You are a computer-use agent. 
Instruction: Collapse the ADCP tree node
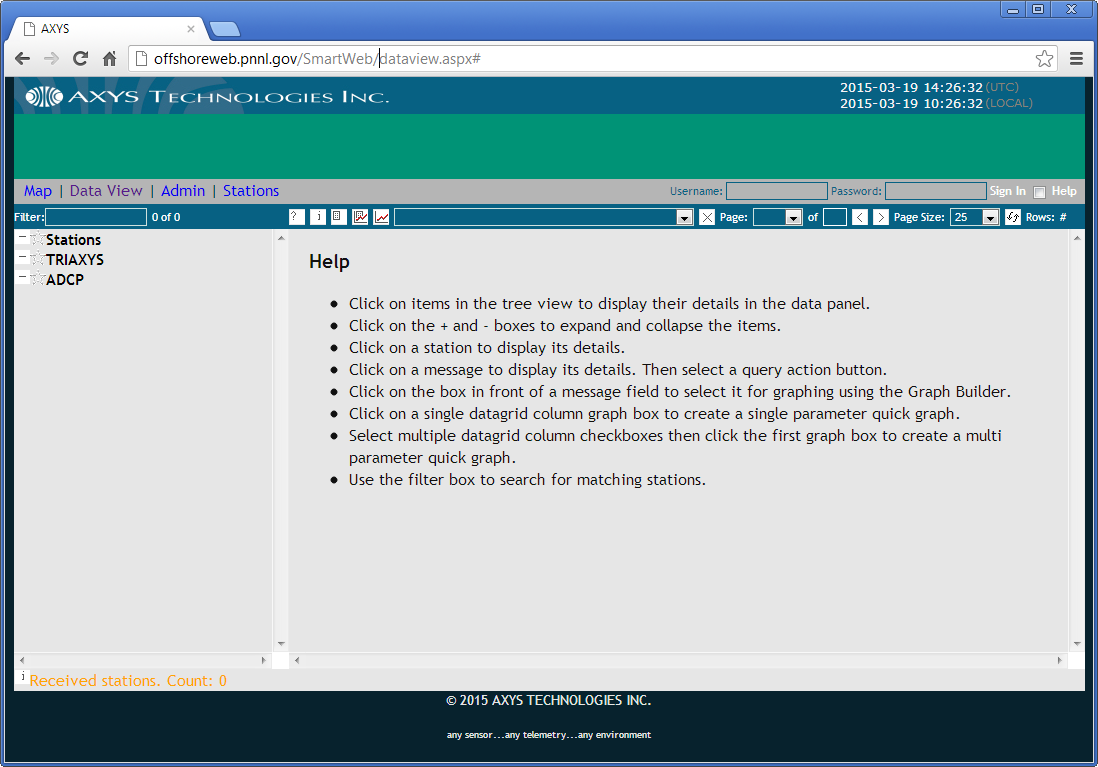(x=22, y=277)
